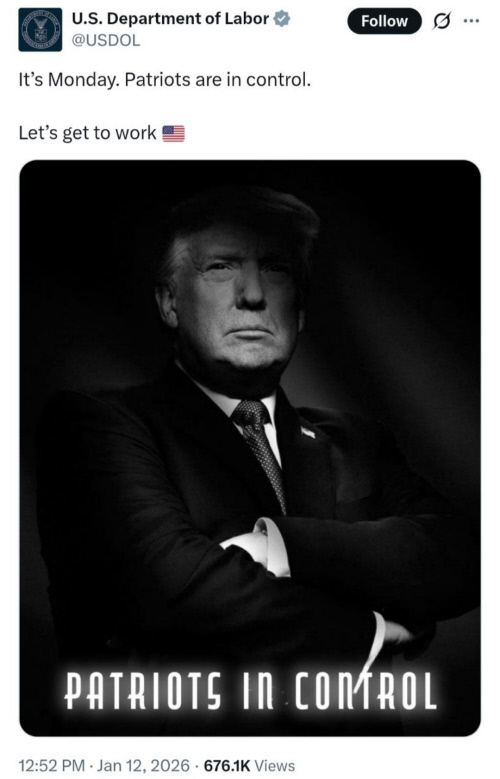
Task: Click the blue verified badge
Action: 282,19
